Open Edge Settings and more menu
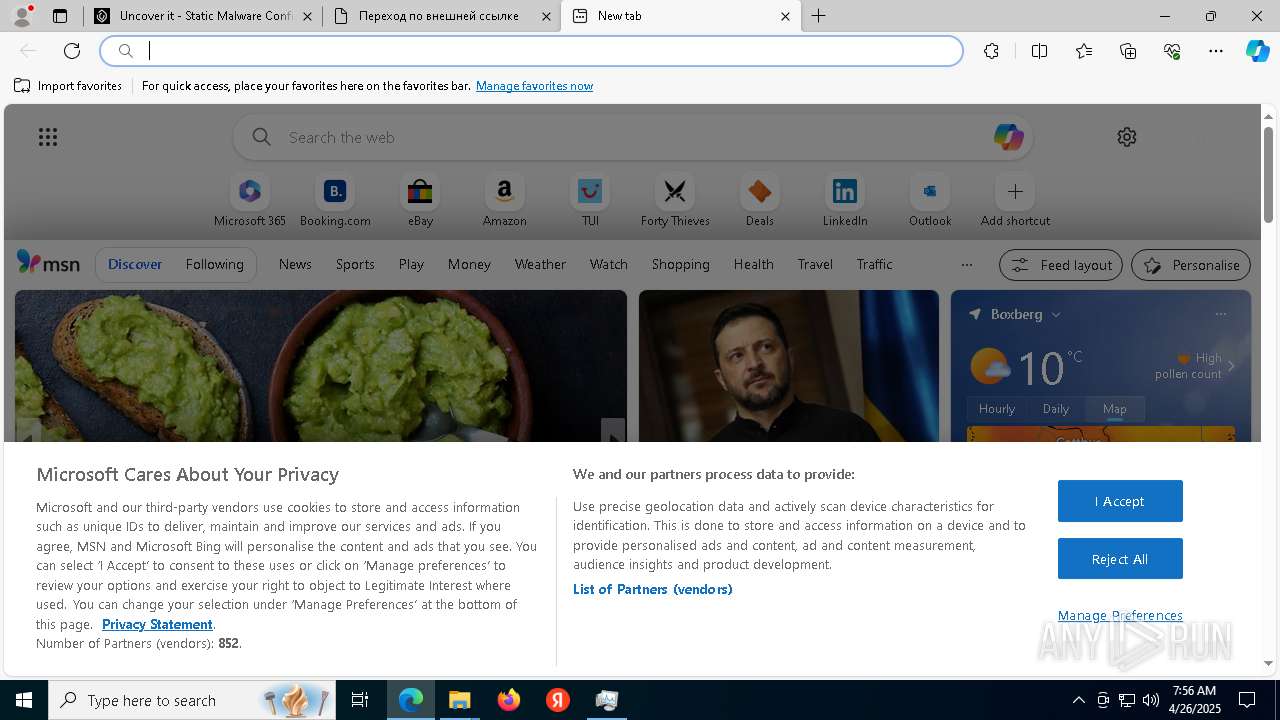 pyautogui.click(x=1216, y=51)
